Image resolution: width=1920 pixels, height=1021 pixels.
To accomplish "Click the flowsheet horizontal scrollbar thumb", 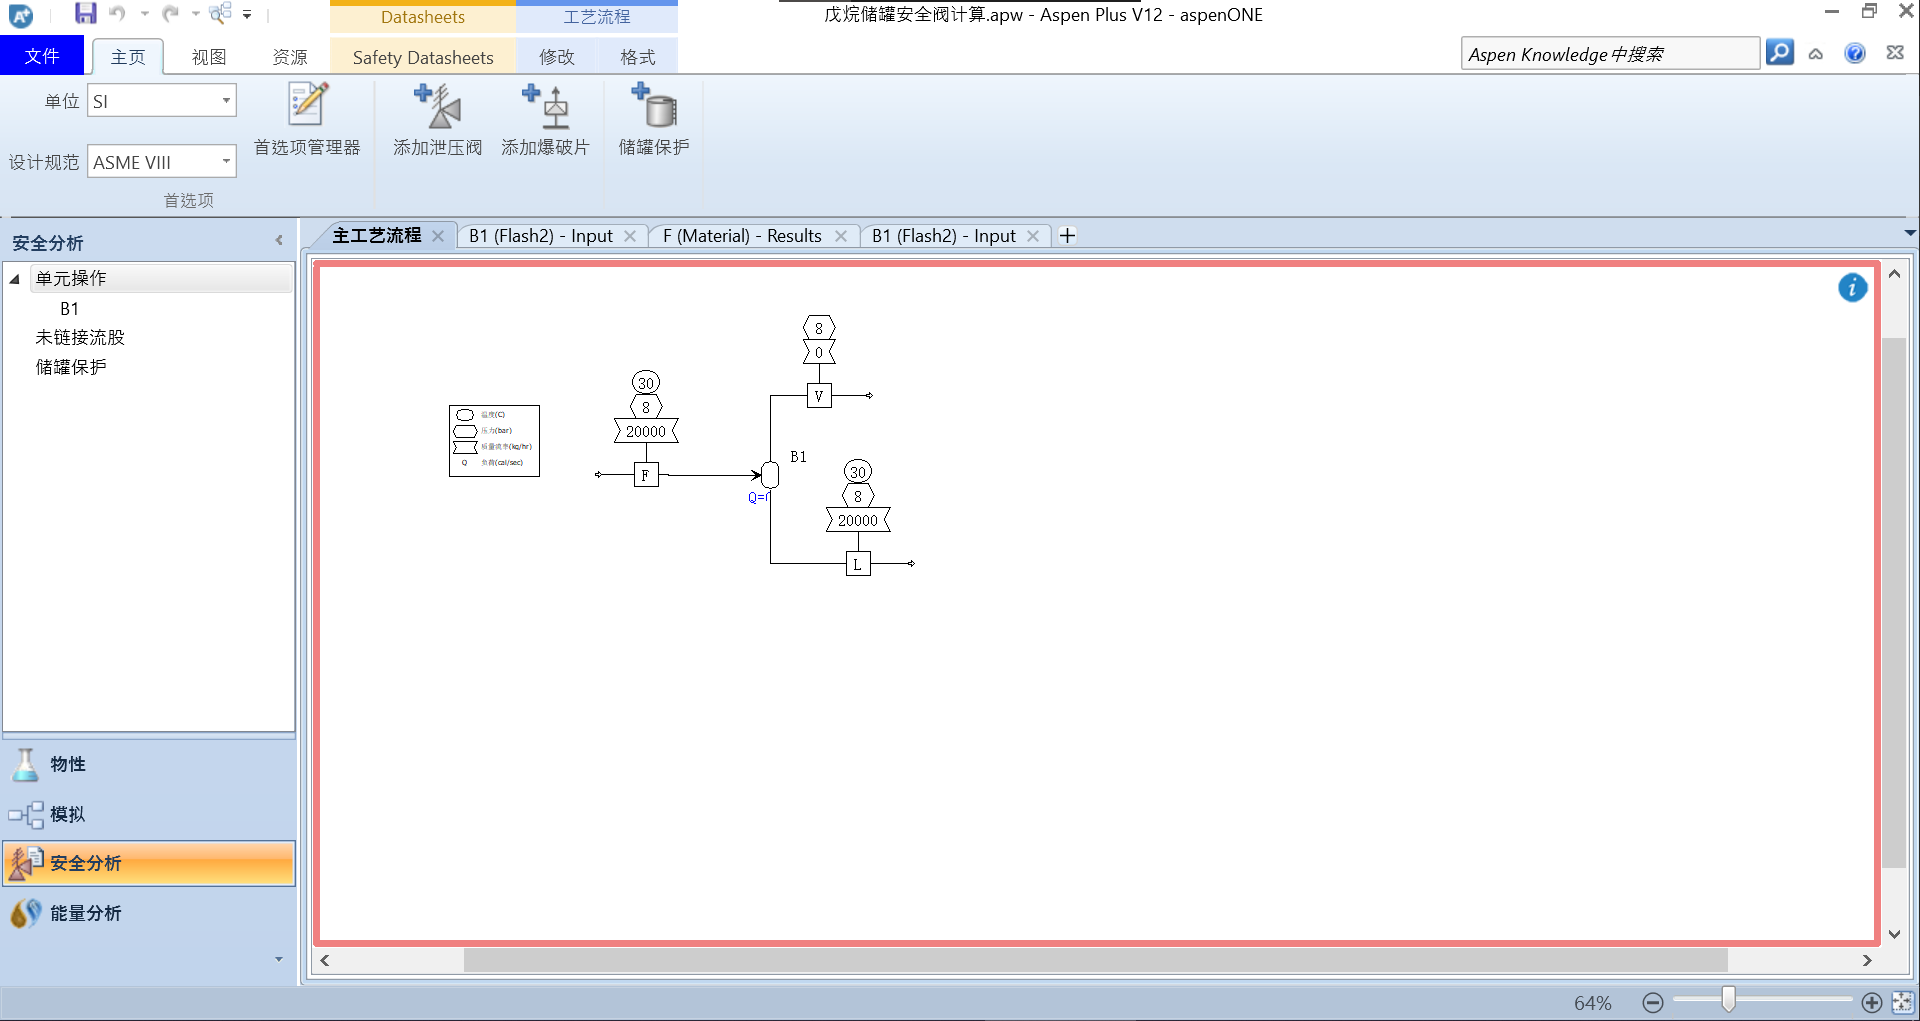I will [1095, 960].
